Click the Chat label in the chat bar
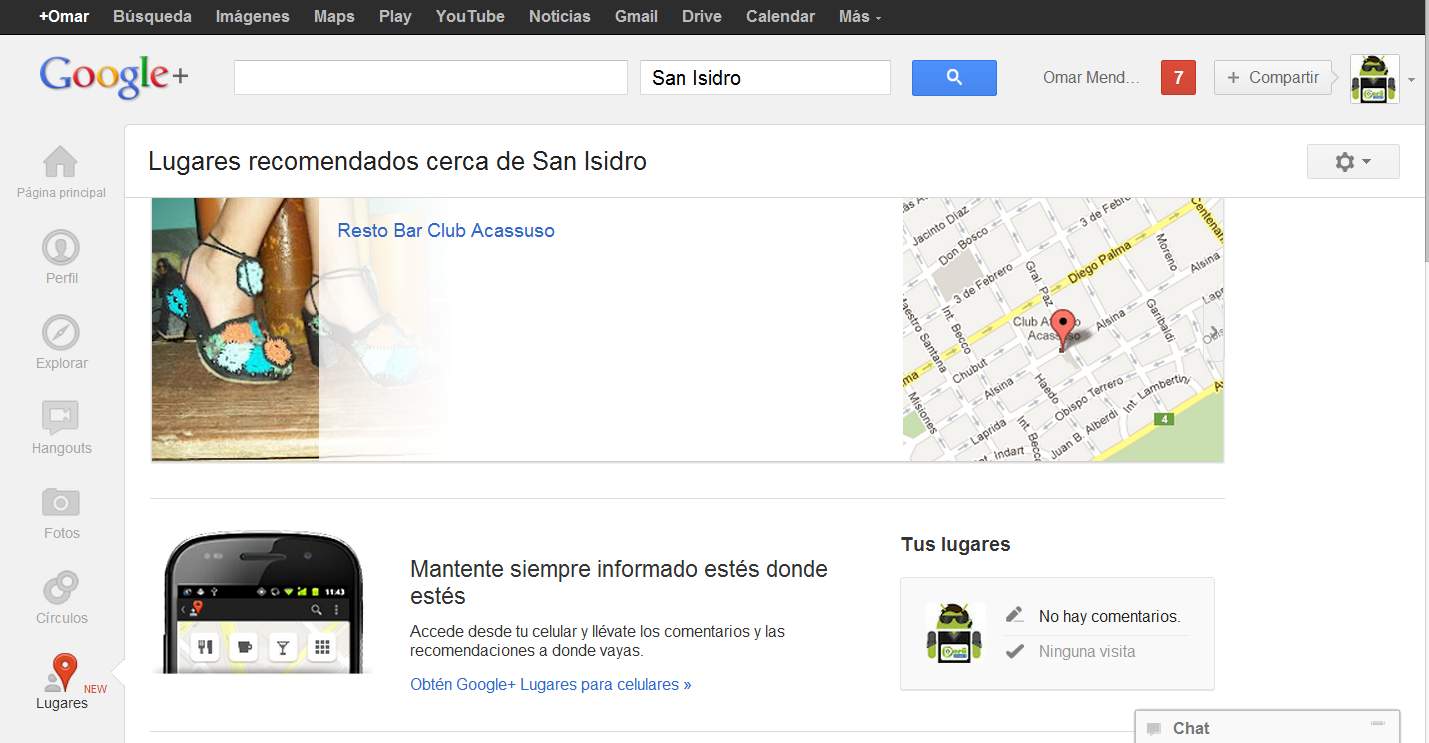 (1191, 728)
